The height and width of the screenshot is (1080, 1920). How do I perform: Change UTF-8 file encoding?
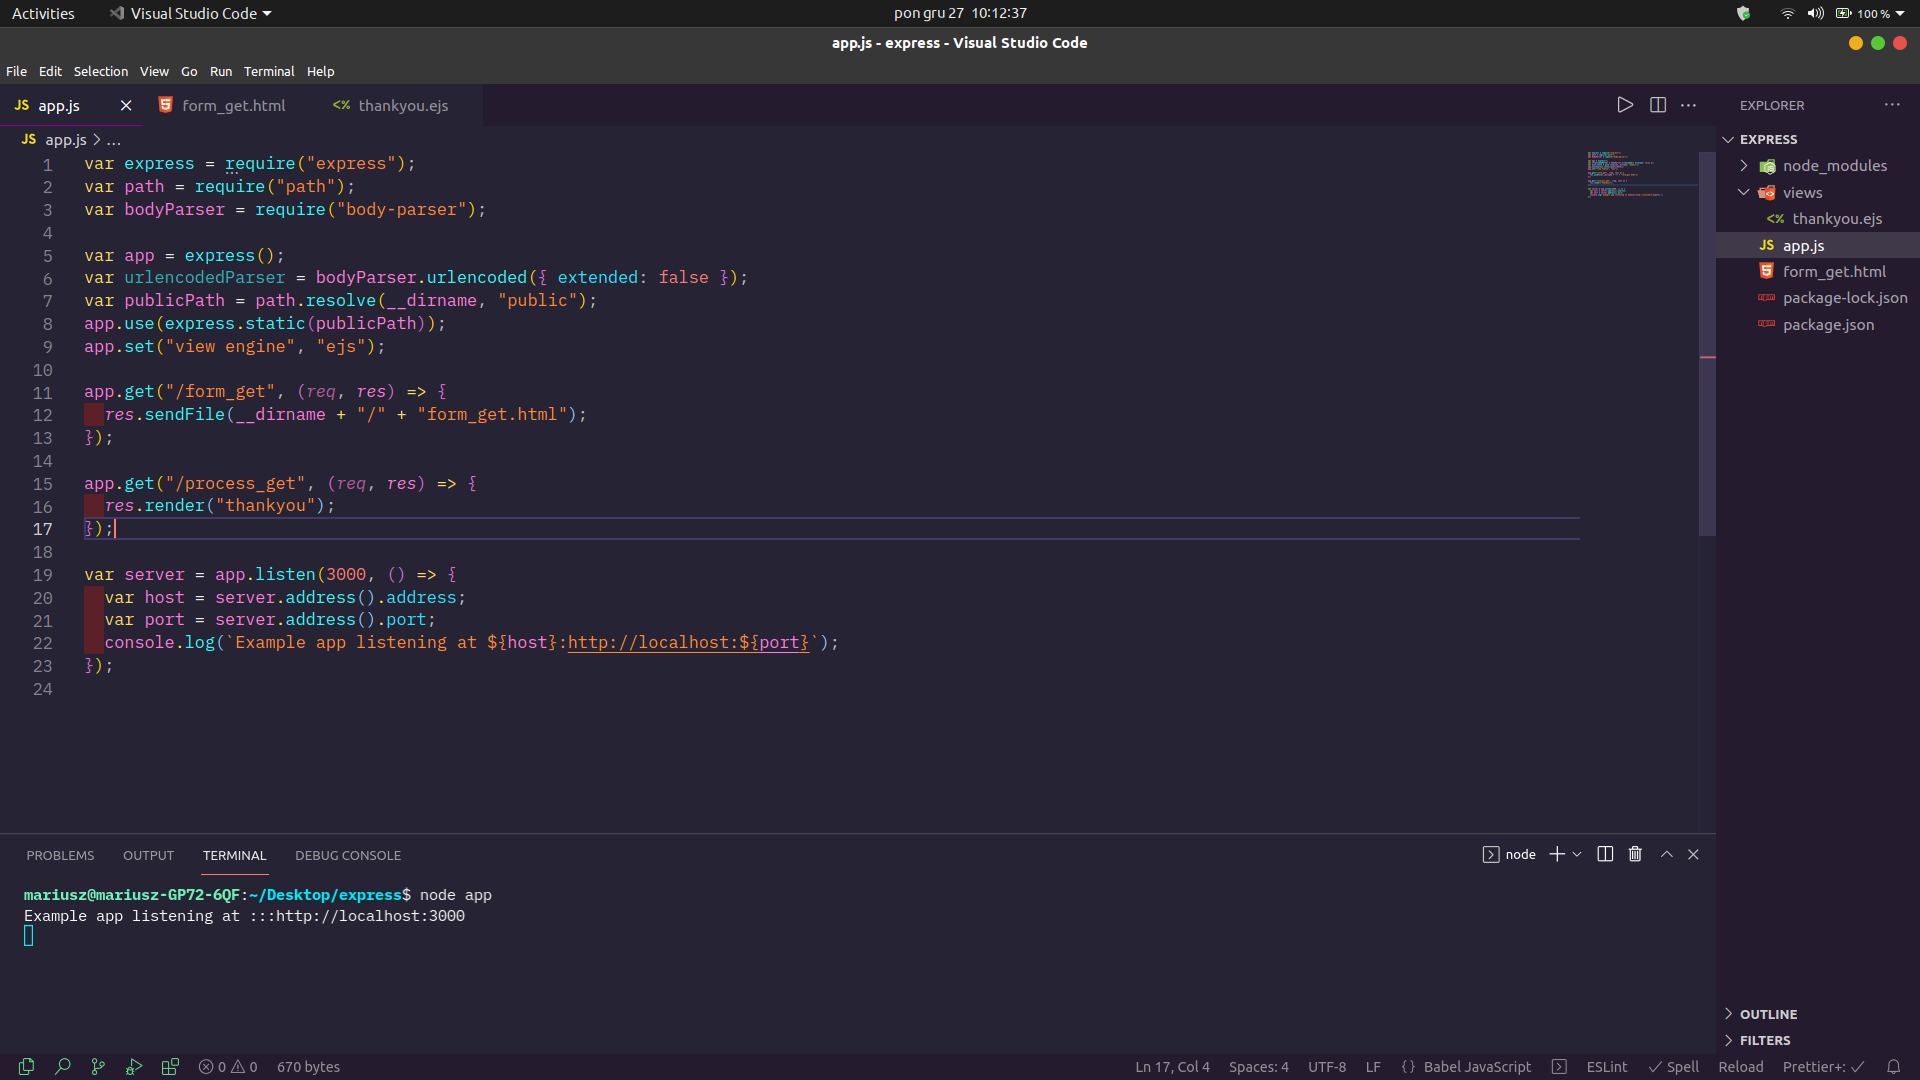tap(1327, 1067)
